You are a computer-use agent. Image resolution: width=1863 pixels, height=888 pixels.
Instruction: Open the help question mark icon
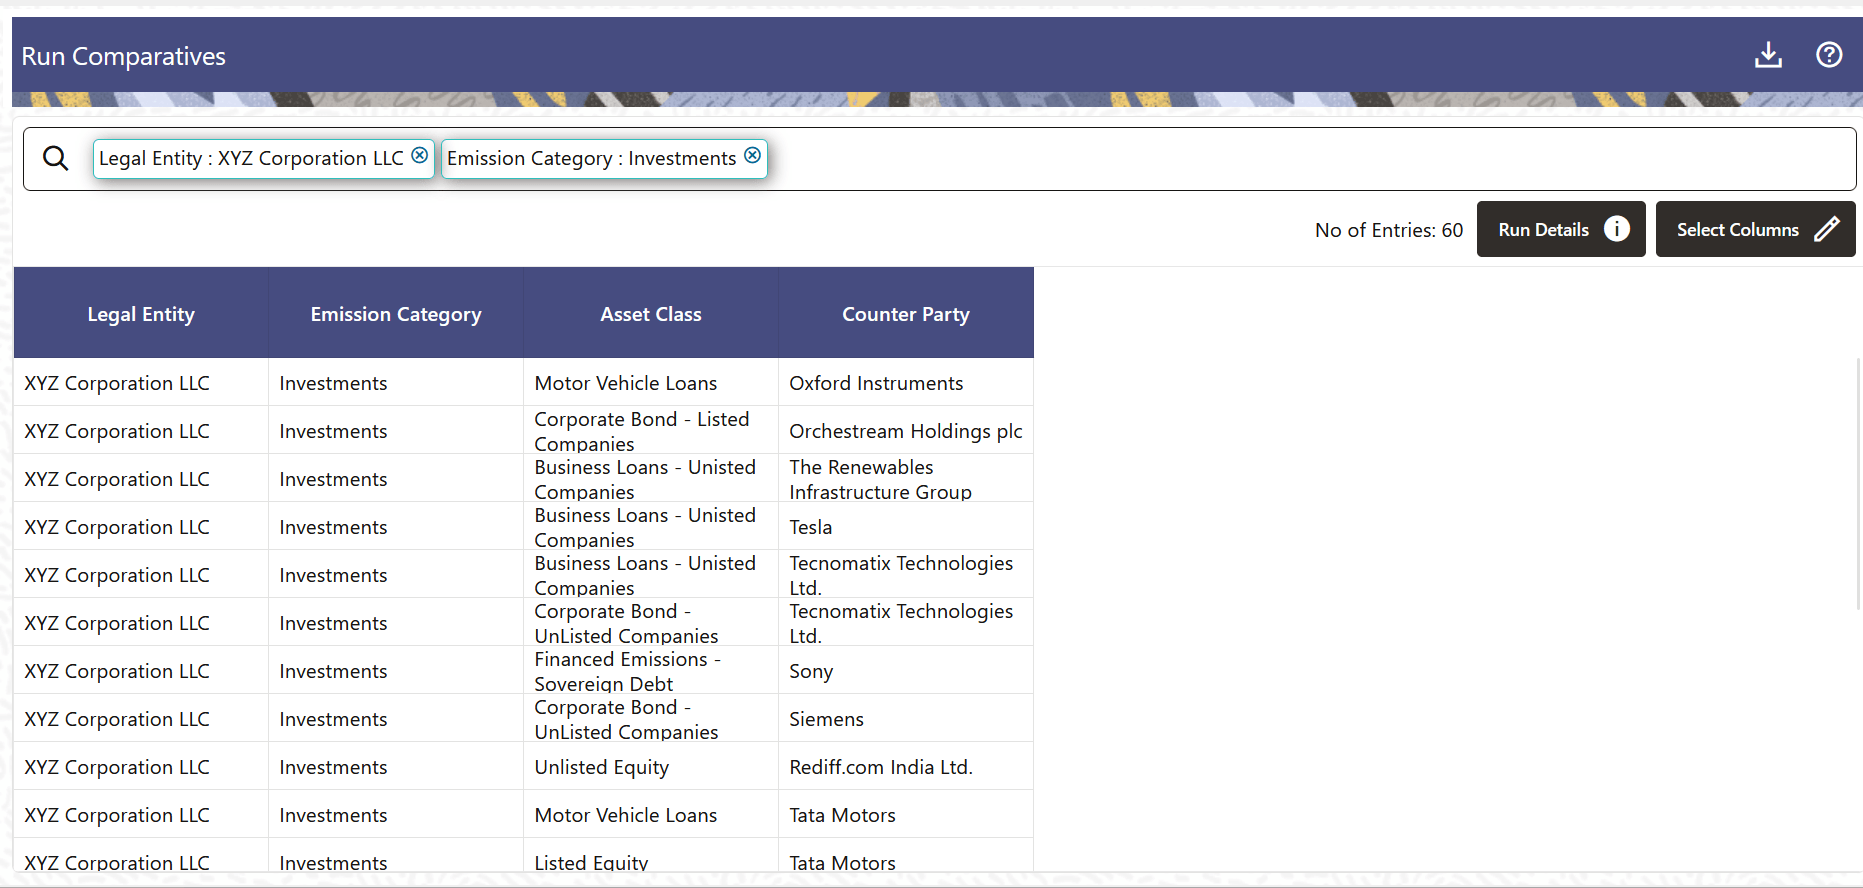1829,55
